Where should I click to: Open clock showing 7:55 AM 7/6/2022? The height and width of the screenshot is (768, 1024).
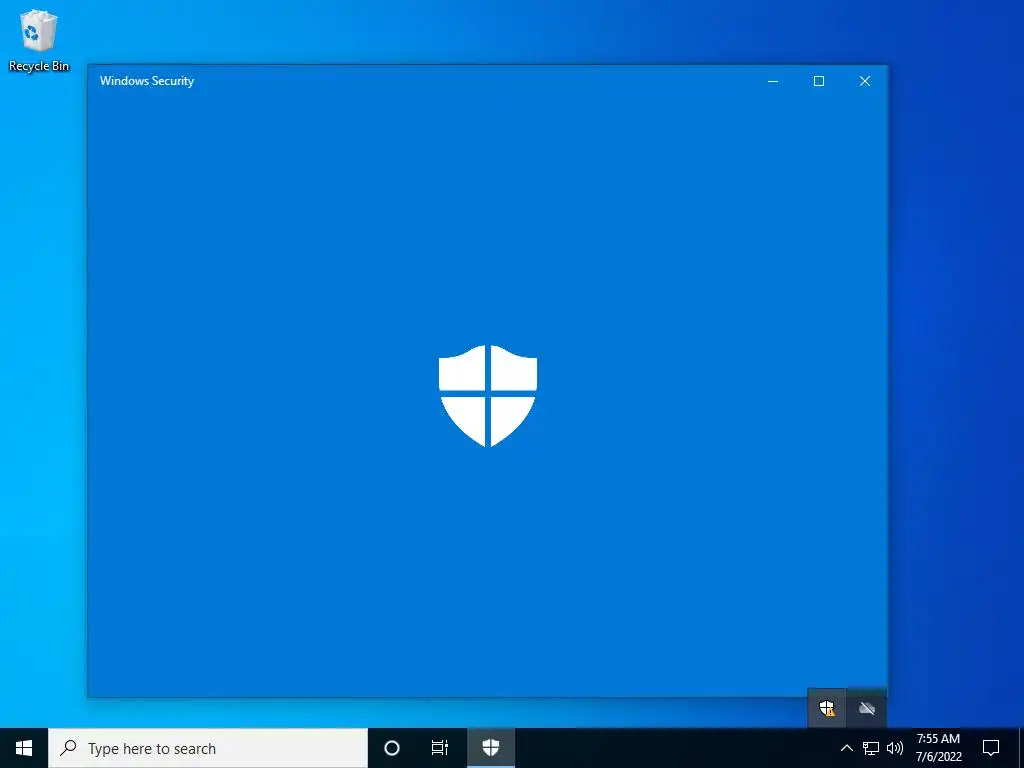[938, 748]
